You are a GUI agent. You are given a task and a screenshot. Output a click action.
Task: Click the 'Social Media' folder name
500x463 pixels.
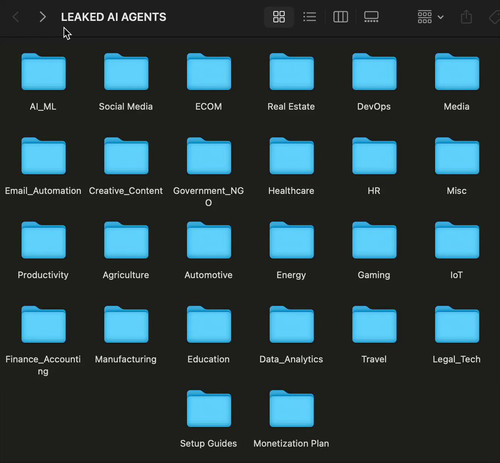(x=126, y=107)
